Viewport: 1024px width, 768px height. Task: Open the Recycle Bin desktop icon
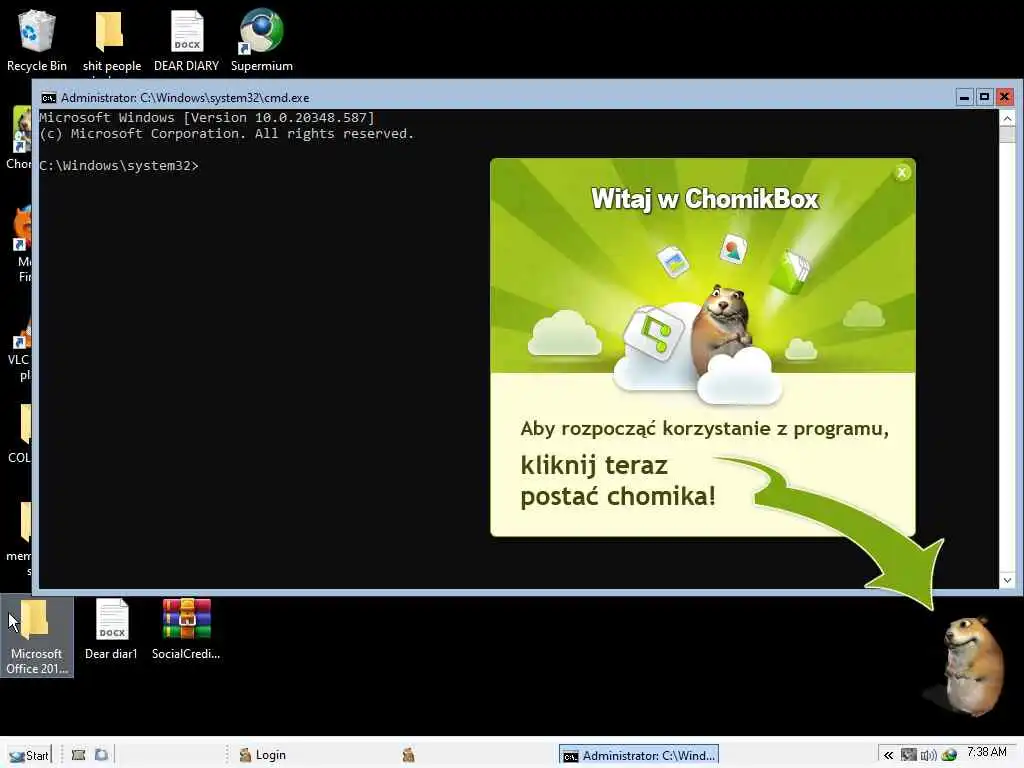[37, 40]
